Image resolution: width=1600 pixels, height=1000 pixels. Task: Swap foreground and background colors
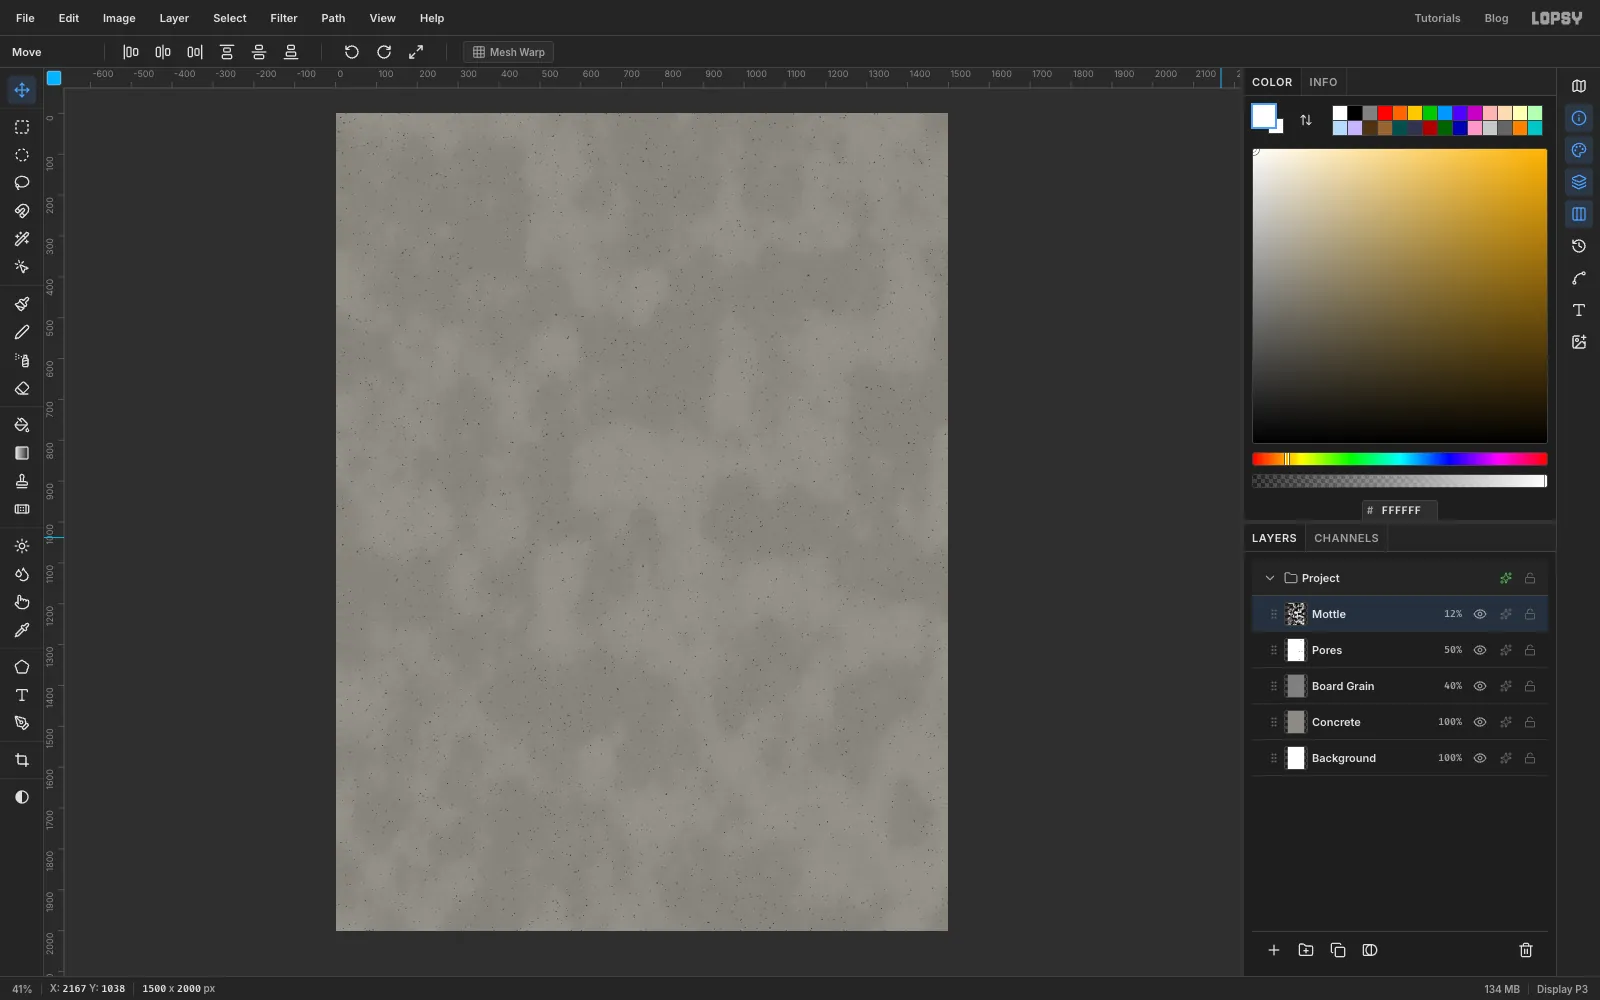point(1306,120)
